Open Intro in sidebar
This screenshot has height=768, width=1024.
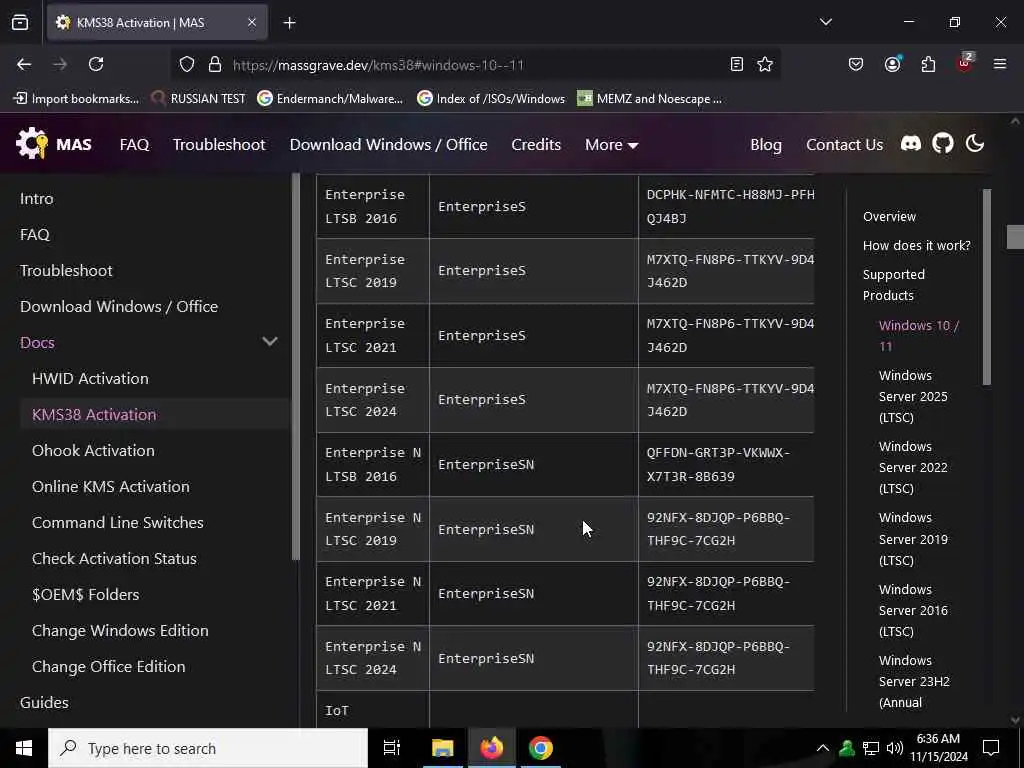click(x=37, y=199)
